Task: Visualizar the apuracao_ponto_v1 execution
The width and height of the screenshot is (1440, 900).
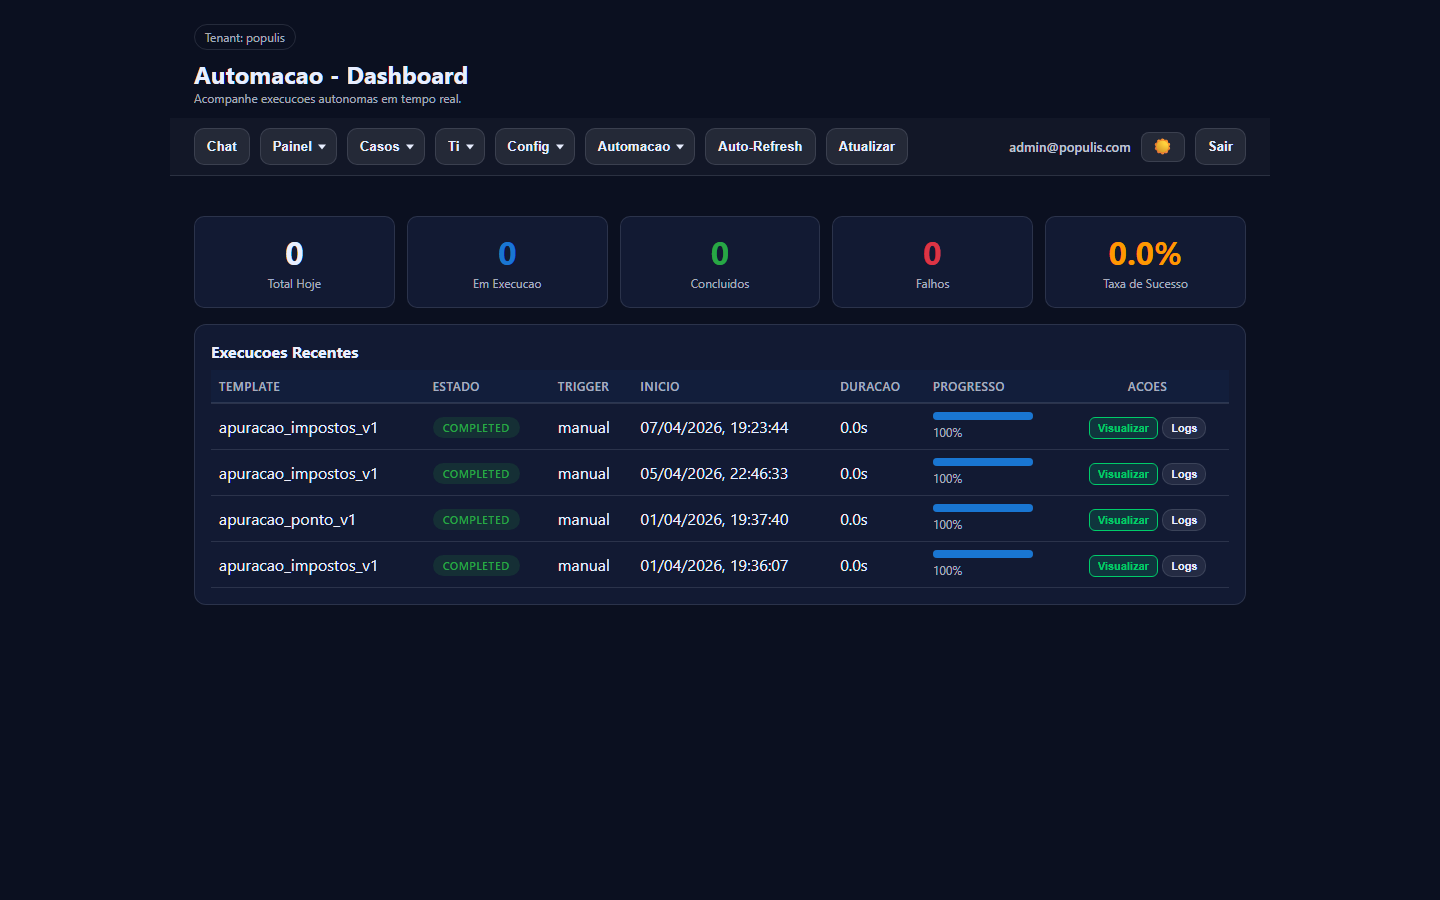Action: click(1122, 520)
